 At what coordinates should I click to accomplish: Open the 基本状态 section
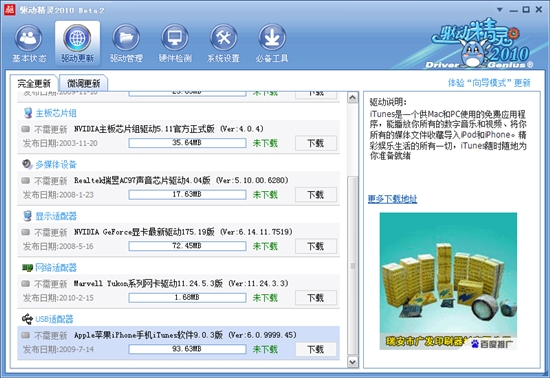point(29,43)
